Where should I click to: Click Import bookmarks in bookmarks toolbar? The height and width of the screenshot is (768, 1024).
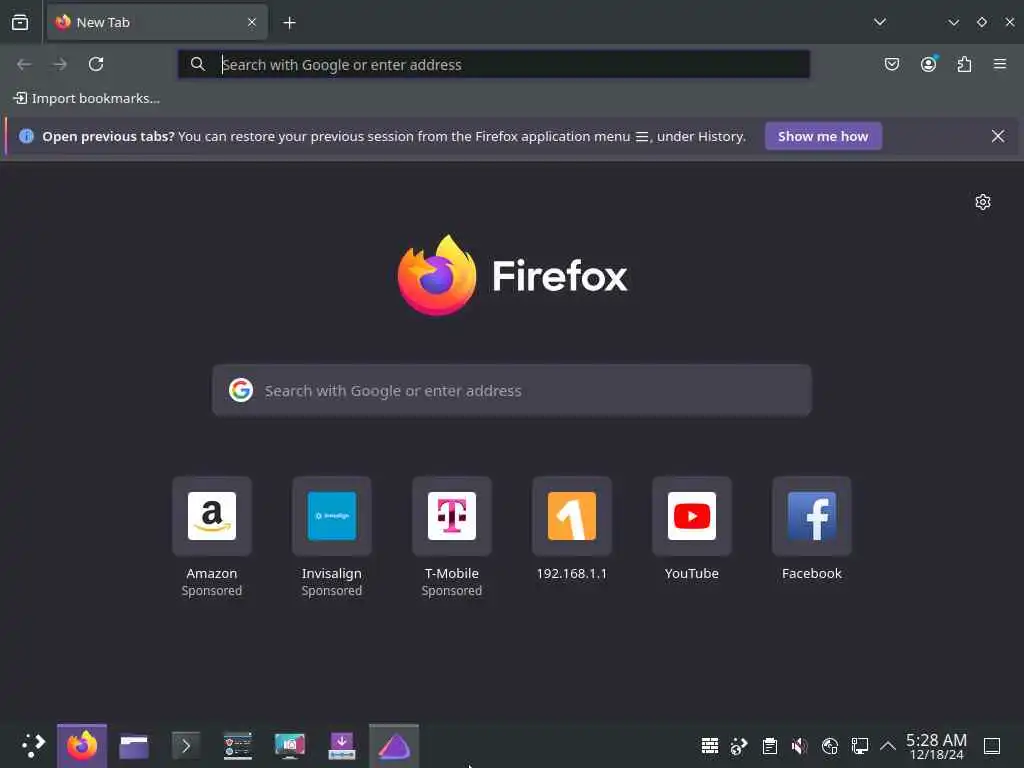[87, 99]
